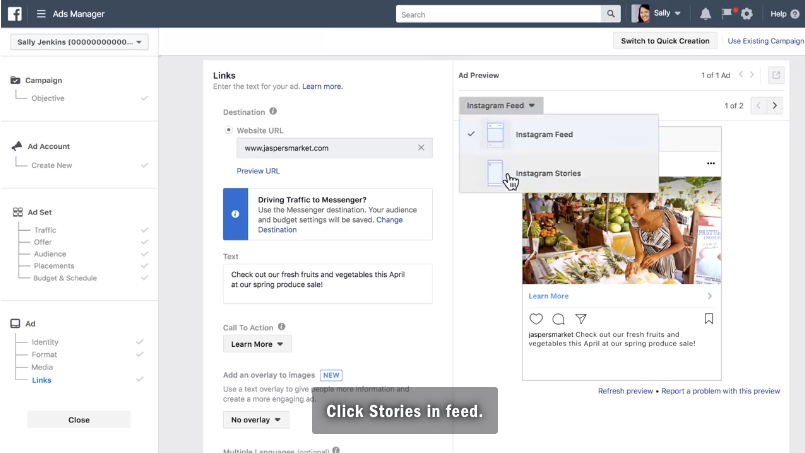Go to Placements under Ad Set
Image resolution: width=805 pixels, height=453 pixels.
54,266
